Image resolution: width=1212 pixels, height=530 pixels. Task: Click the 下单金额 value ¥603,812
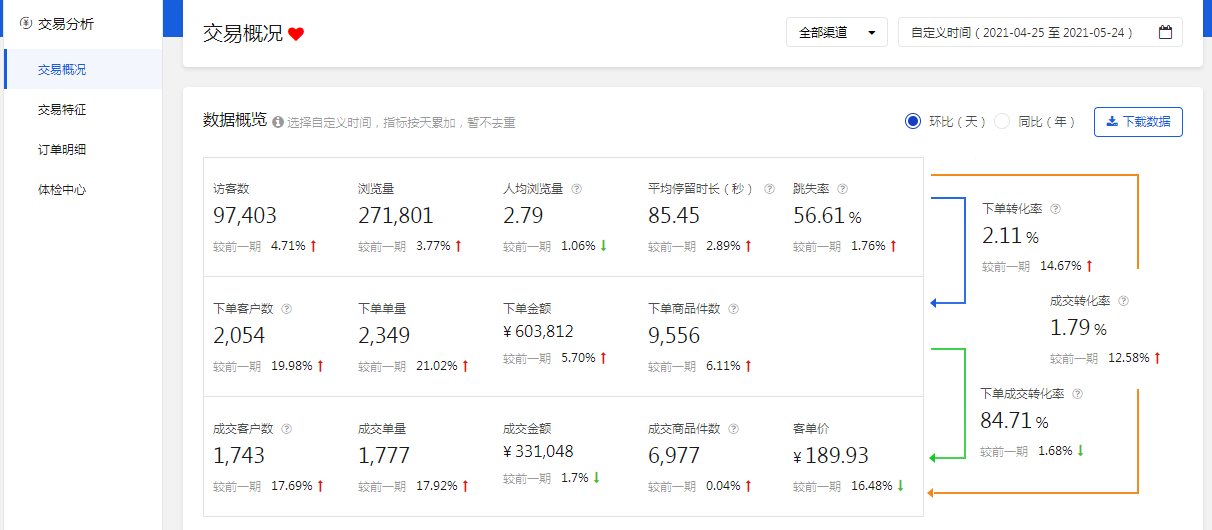click(x=538, y=331)
